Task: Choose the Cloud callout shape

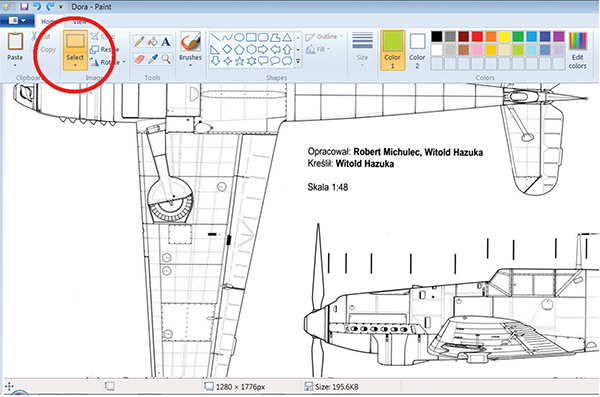Action: [287, 61]
